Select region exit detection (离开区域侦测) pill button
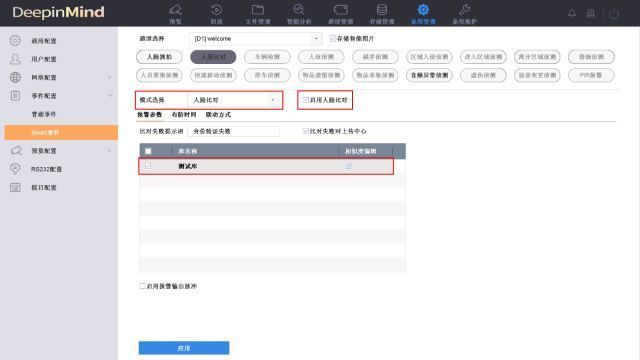The image size is (640, 360). (537, 57)
